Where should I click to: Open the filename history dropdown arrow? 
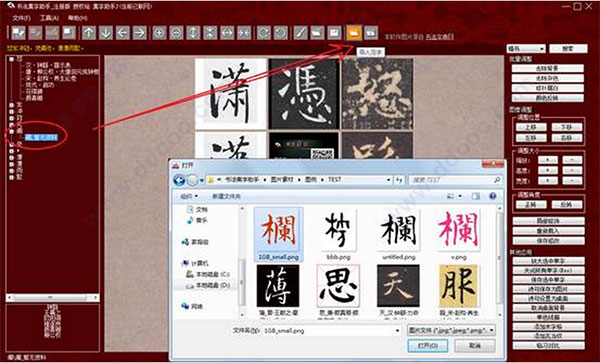pyautogui.click(x=397, y=330)
